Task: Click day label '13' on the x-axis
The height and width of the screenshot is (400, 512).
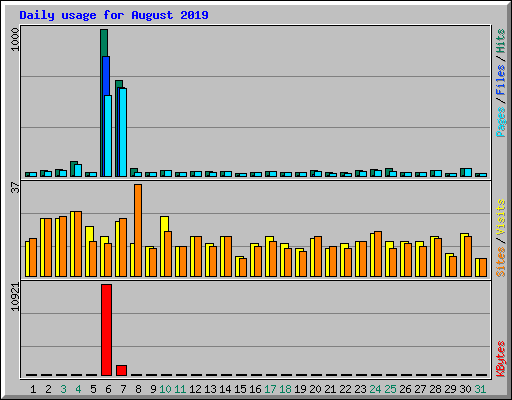Action: point(210,389)
